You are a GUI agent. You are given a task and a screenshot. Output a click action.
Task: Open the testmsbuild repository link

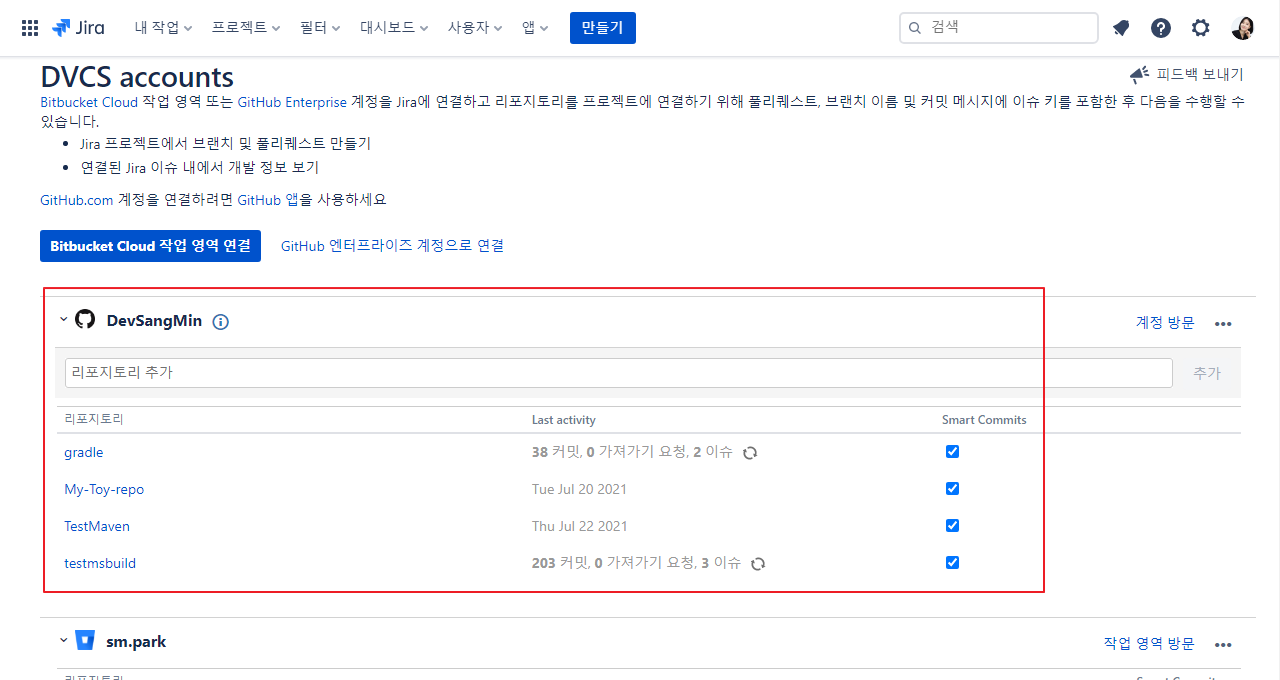pos(100,564)
